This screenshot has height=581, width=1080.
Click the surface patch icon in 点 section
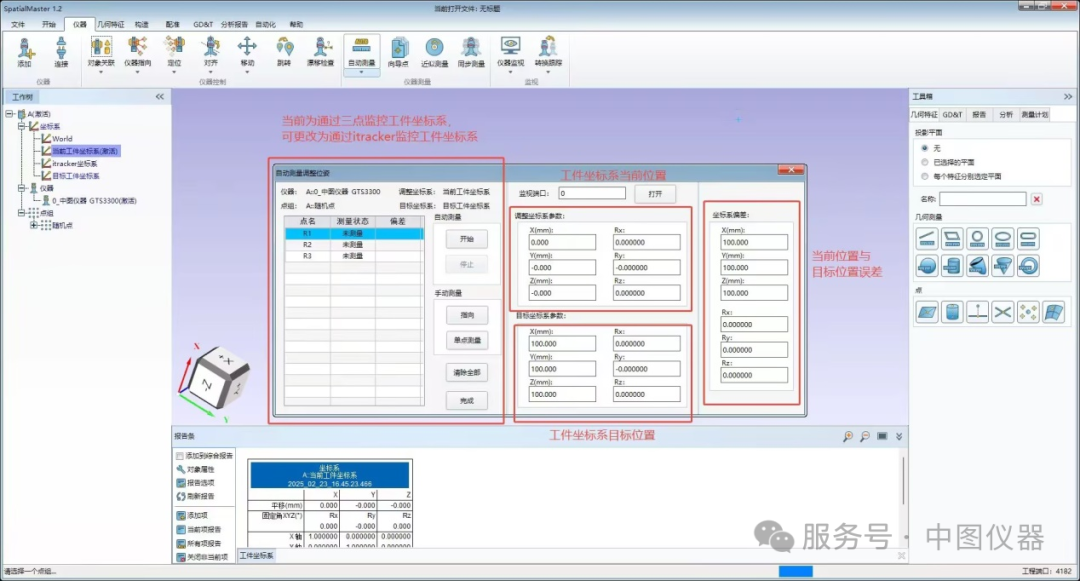pos(1054,313)
